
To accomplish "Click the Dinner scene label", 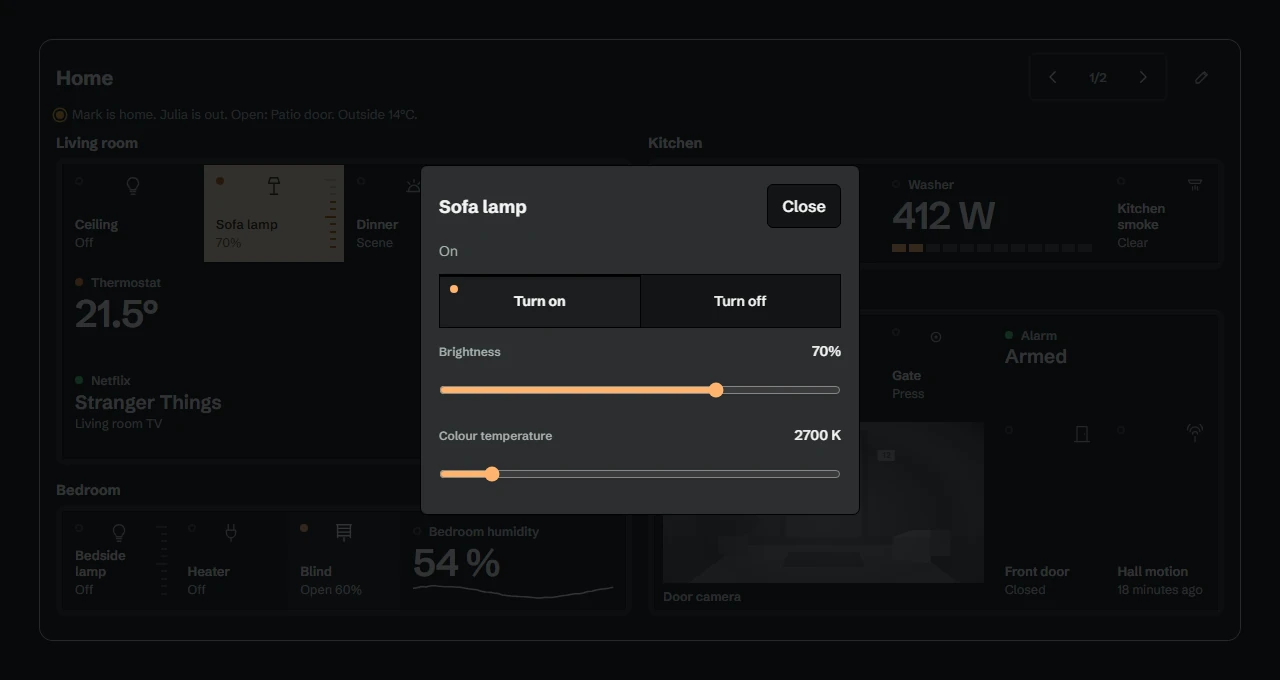I will coord(377,225).
